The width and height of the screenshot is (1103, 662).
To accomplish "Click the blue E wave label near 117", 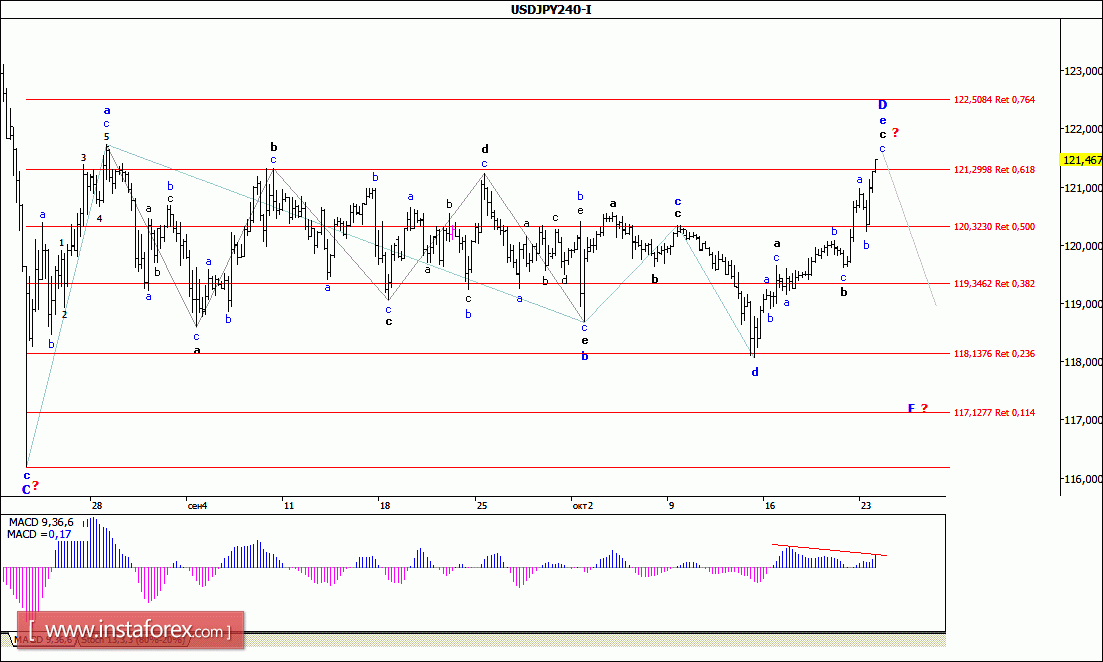I will click(x=911, y=408).
